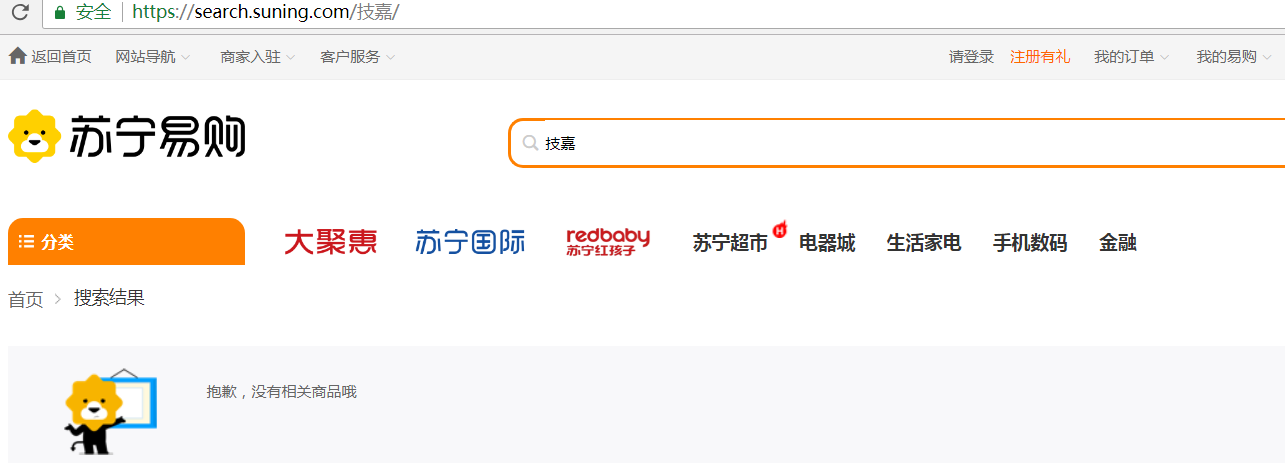Click the 请登录 login link

971,57
